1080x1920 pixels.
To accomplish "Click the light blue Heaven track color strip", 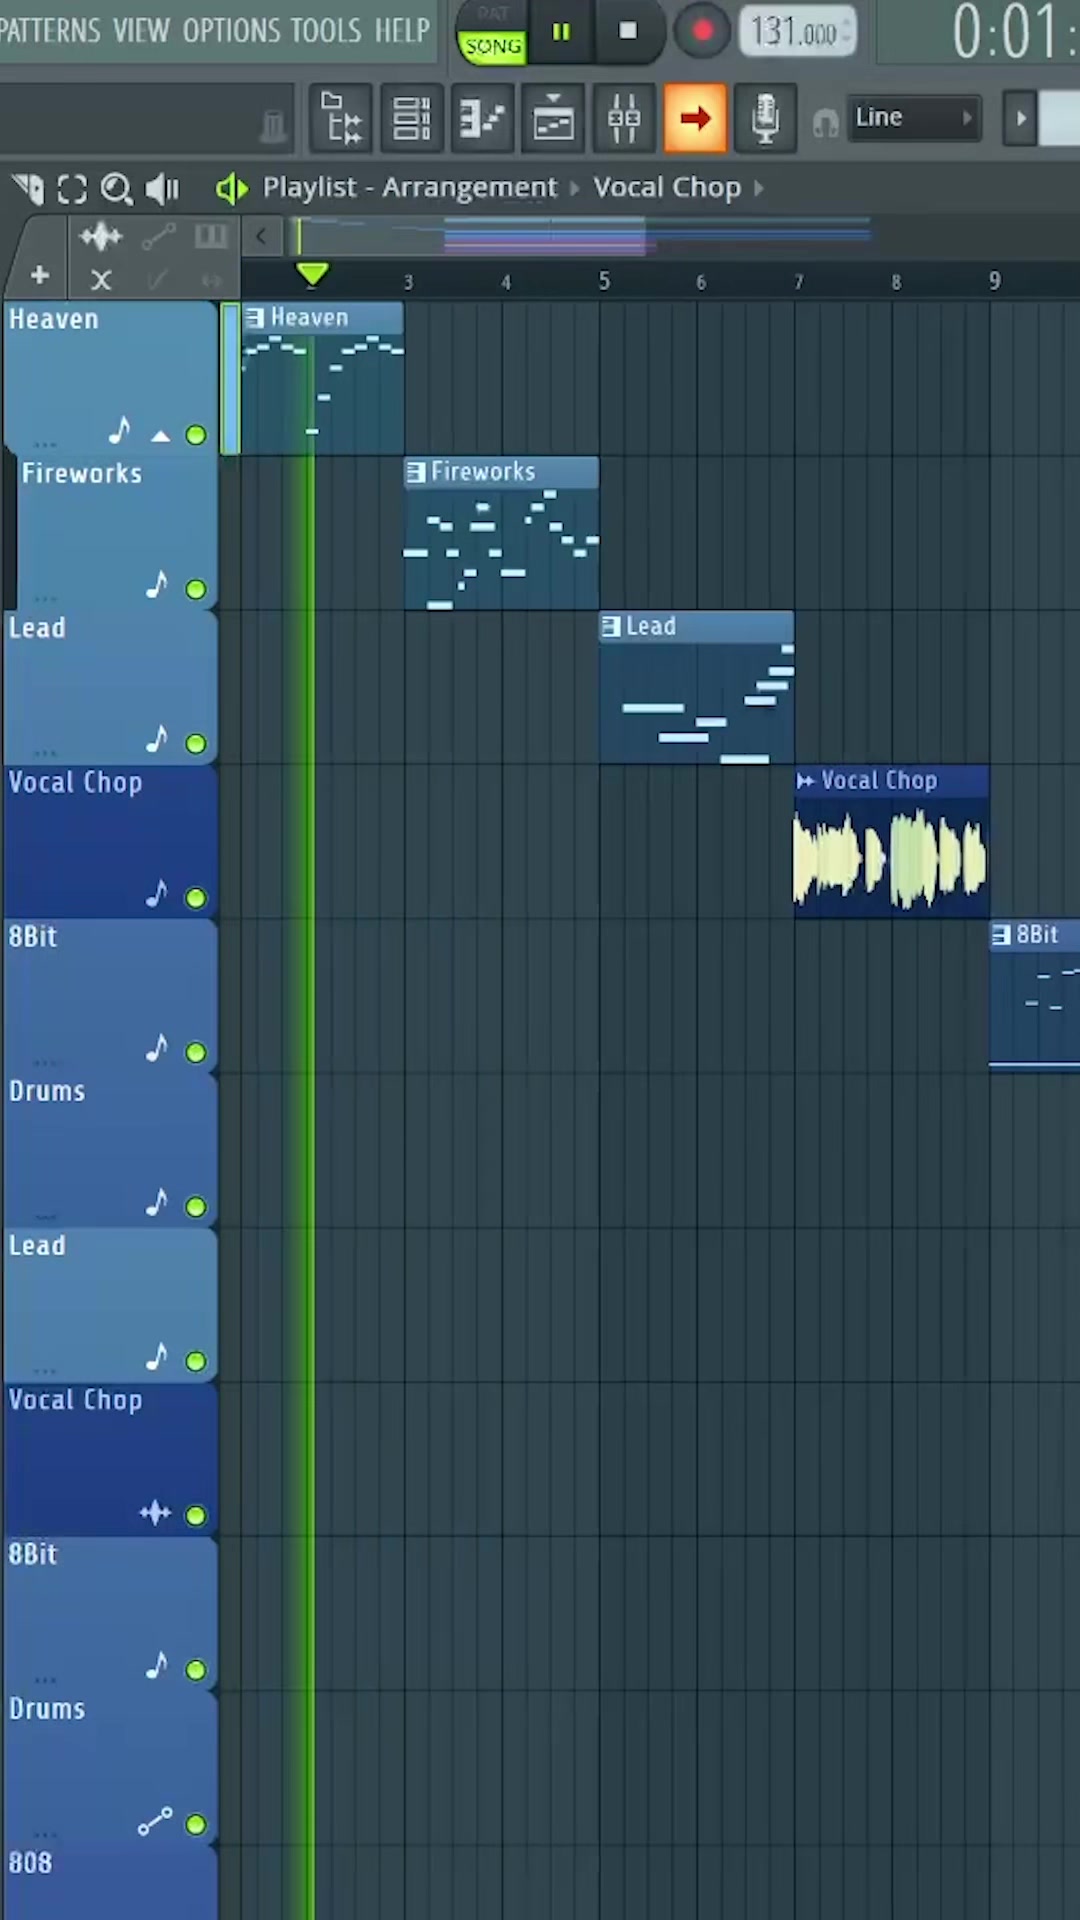I will tap(230, 379).
